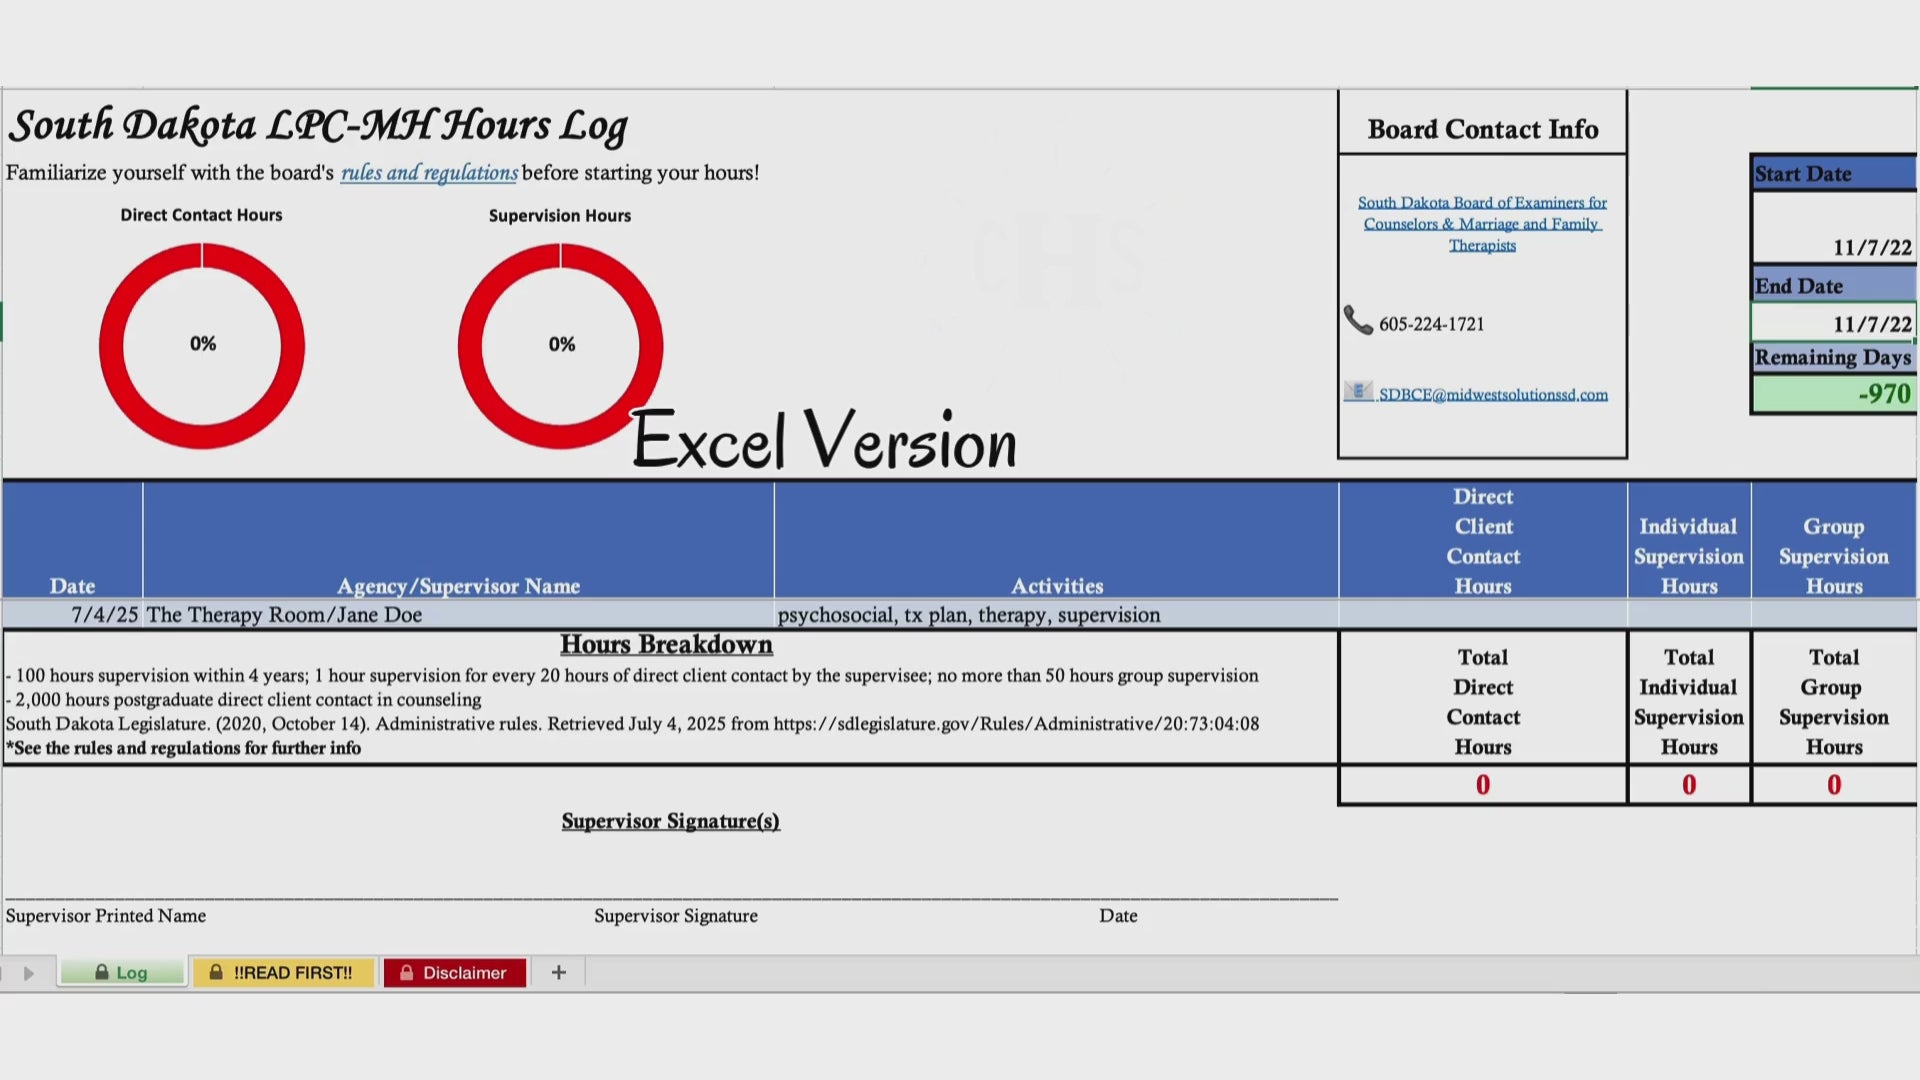The height and width of the screenshot is (1080, 1920).
Task: Select the phone number 605-224-1721
Action: (x=1431, y=324)
